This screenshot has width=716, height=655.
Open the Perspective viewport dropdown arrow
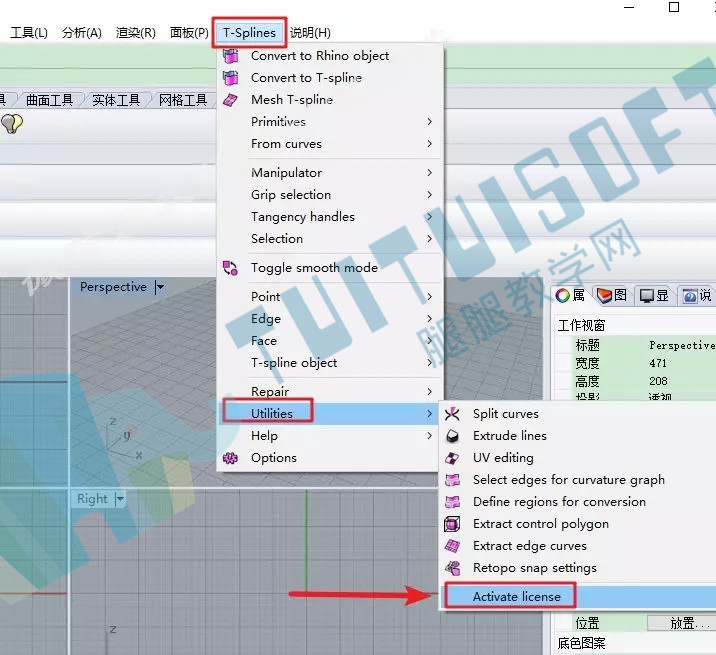159,287
